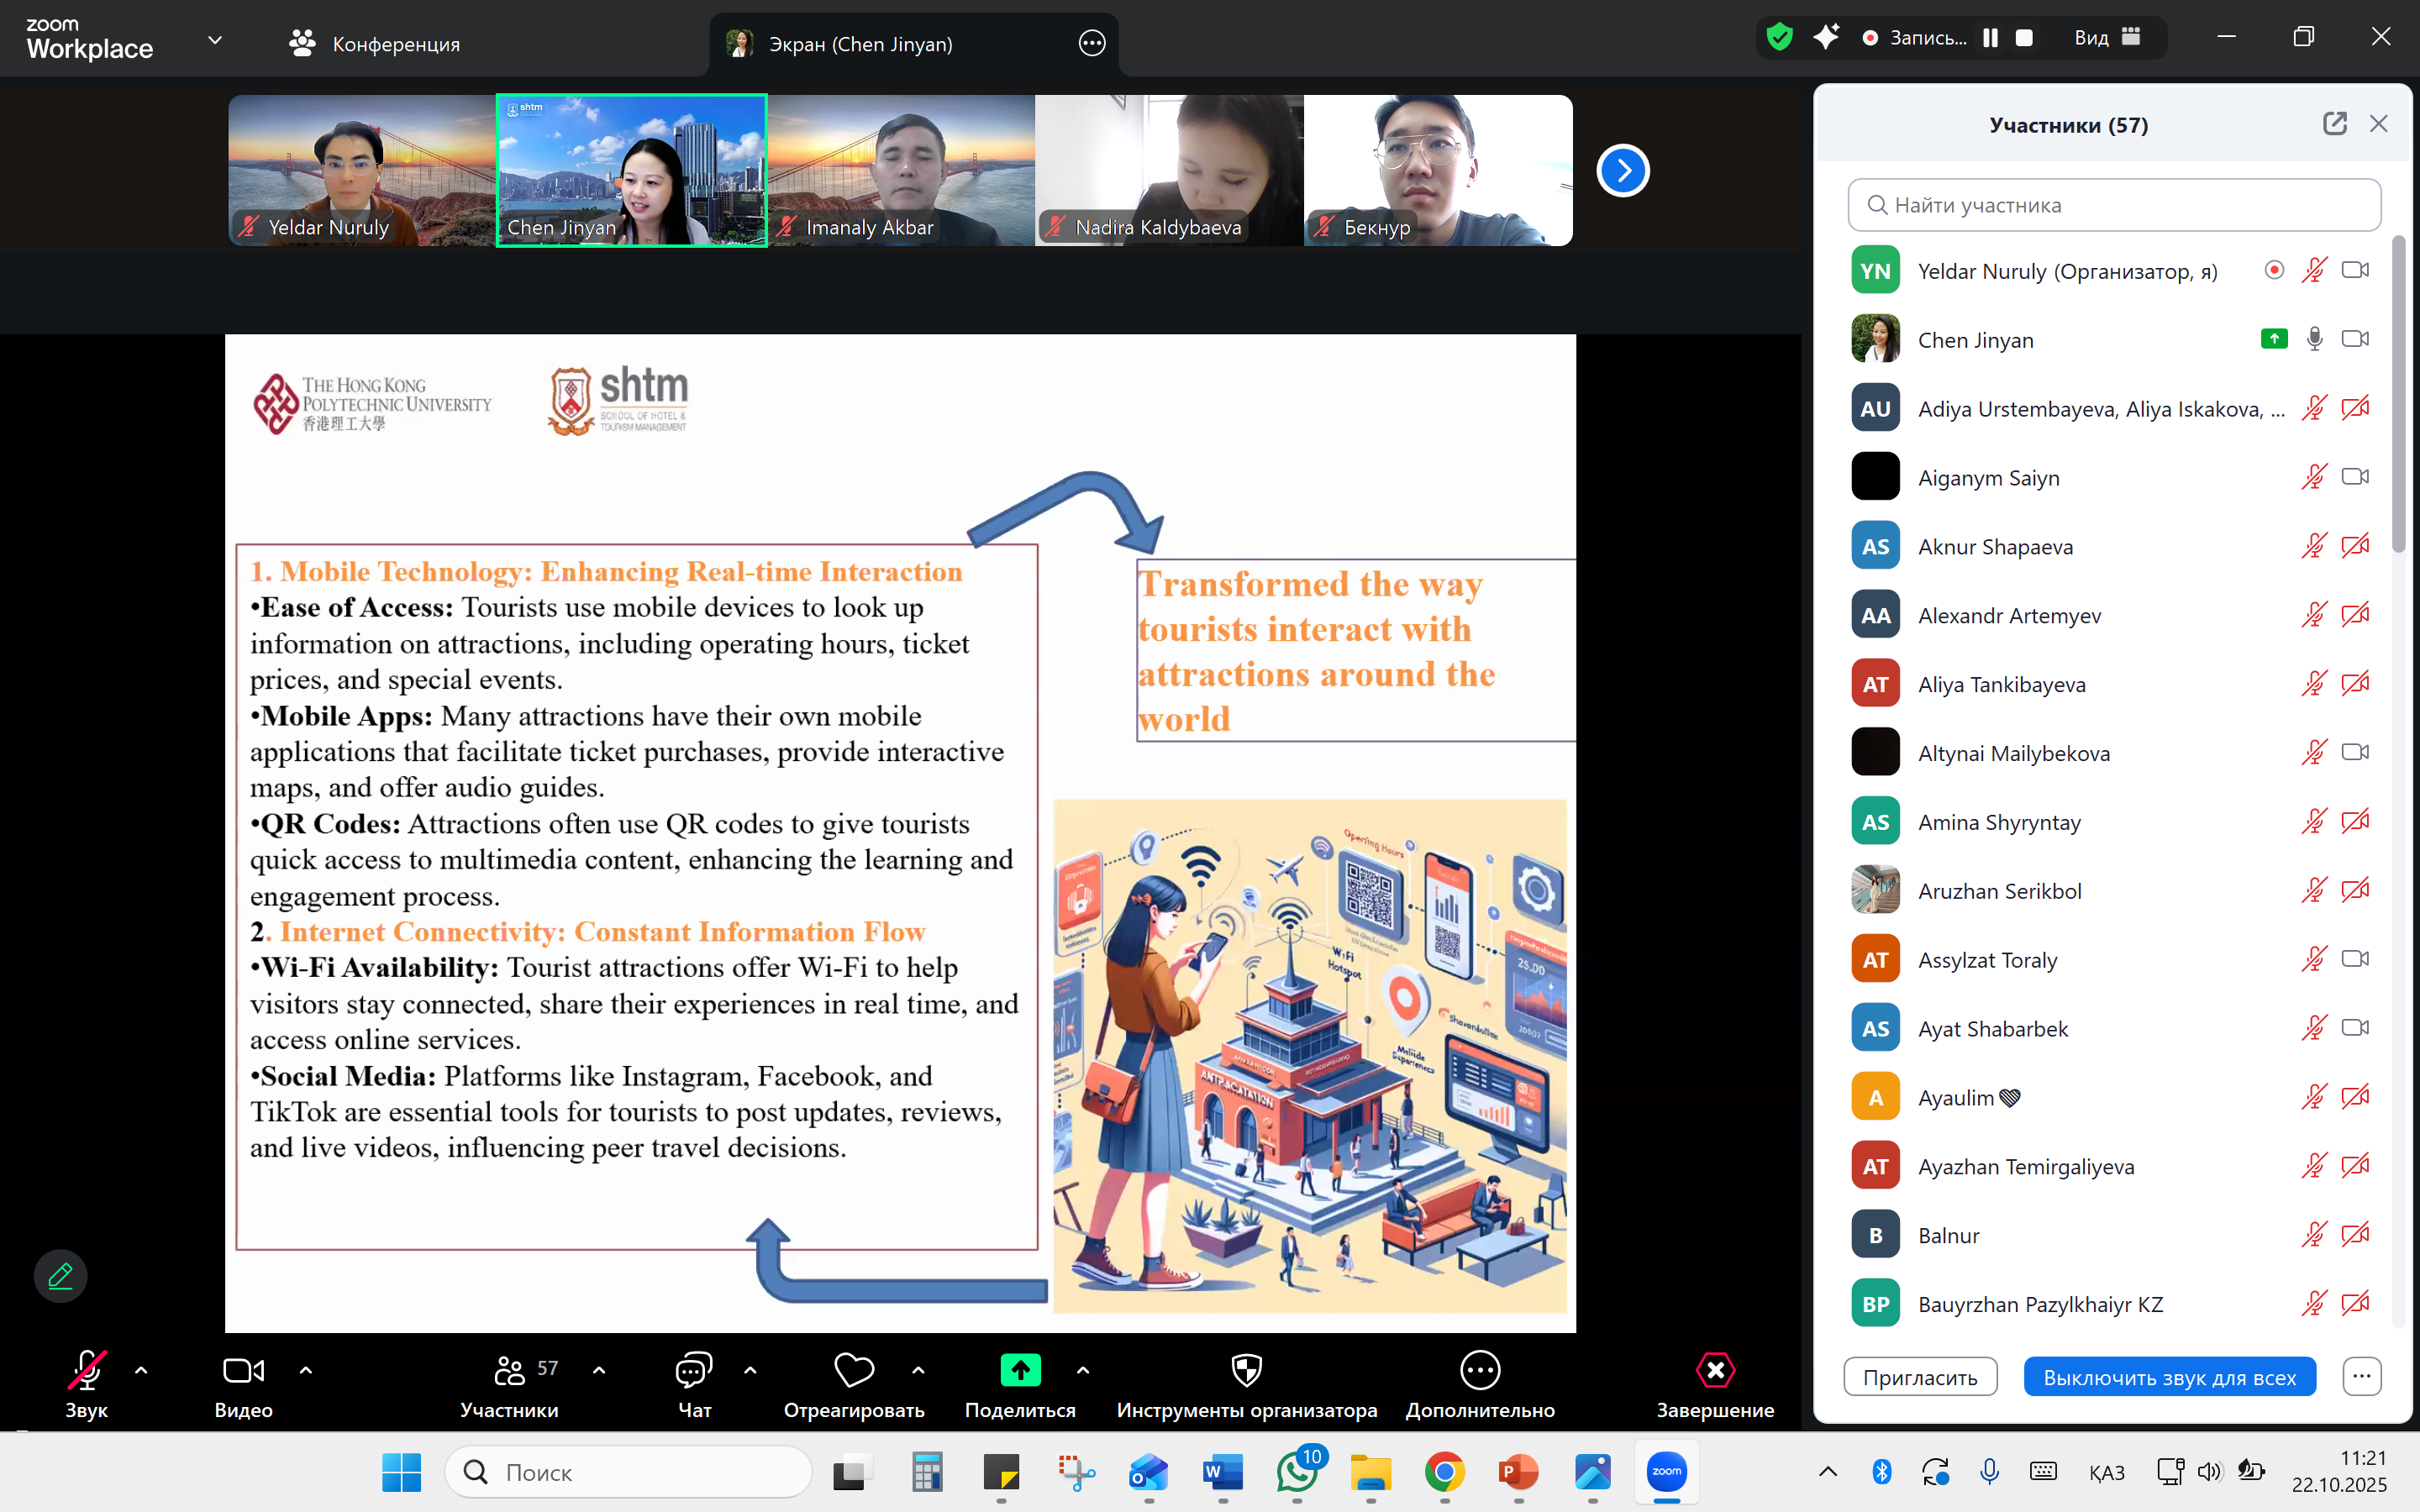Open the Zoom Workplace dropdown chevron
Screen dimensions: 2420x1512
click(x=215, y=41)
